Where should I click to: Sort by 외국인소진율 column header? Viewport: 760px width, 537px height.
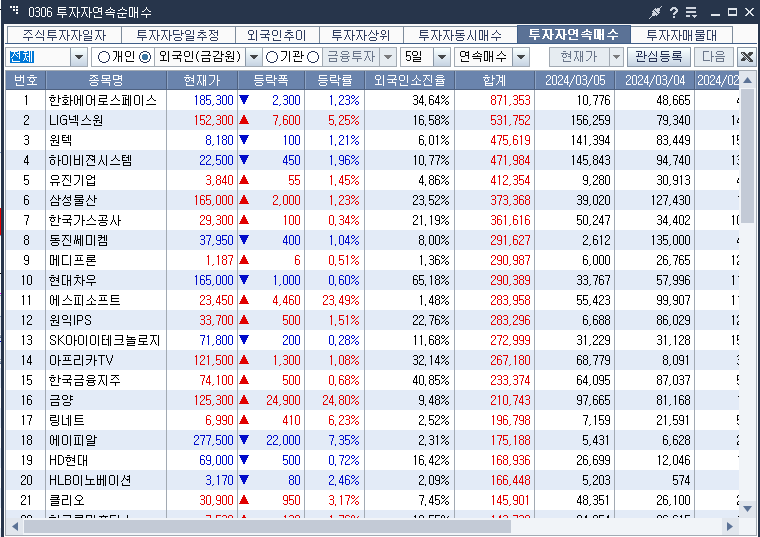(410, 80)
